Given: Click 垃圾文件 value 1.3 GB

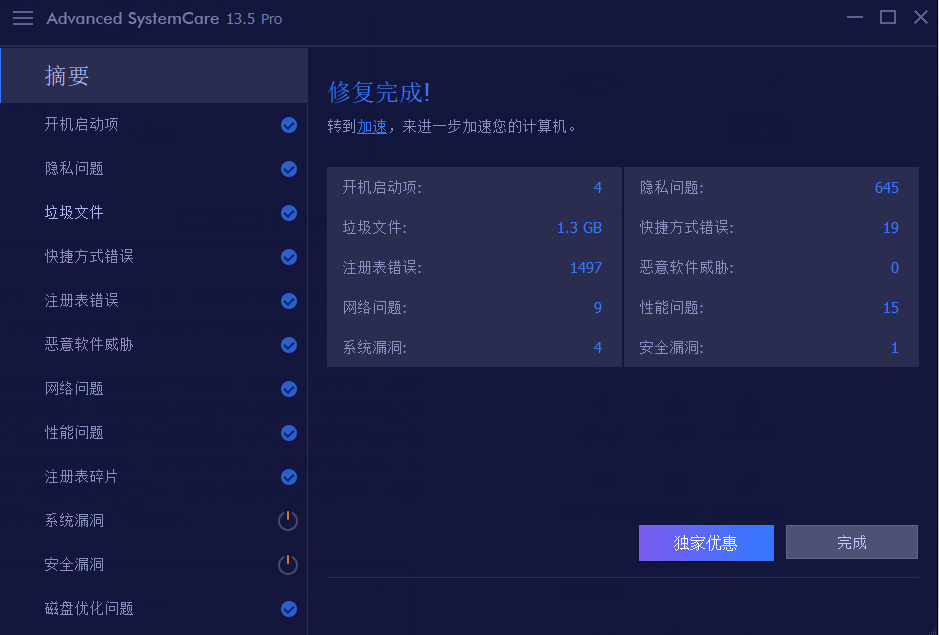Looking at the screenshot, I should (579, 228).
